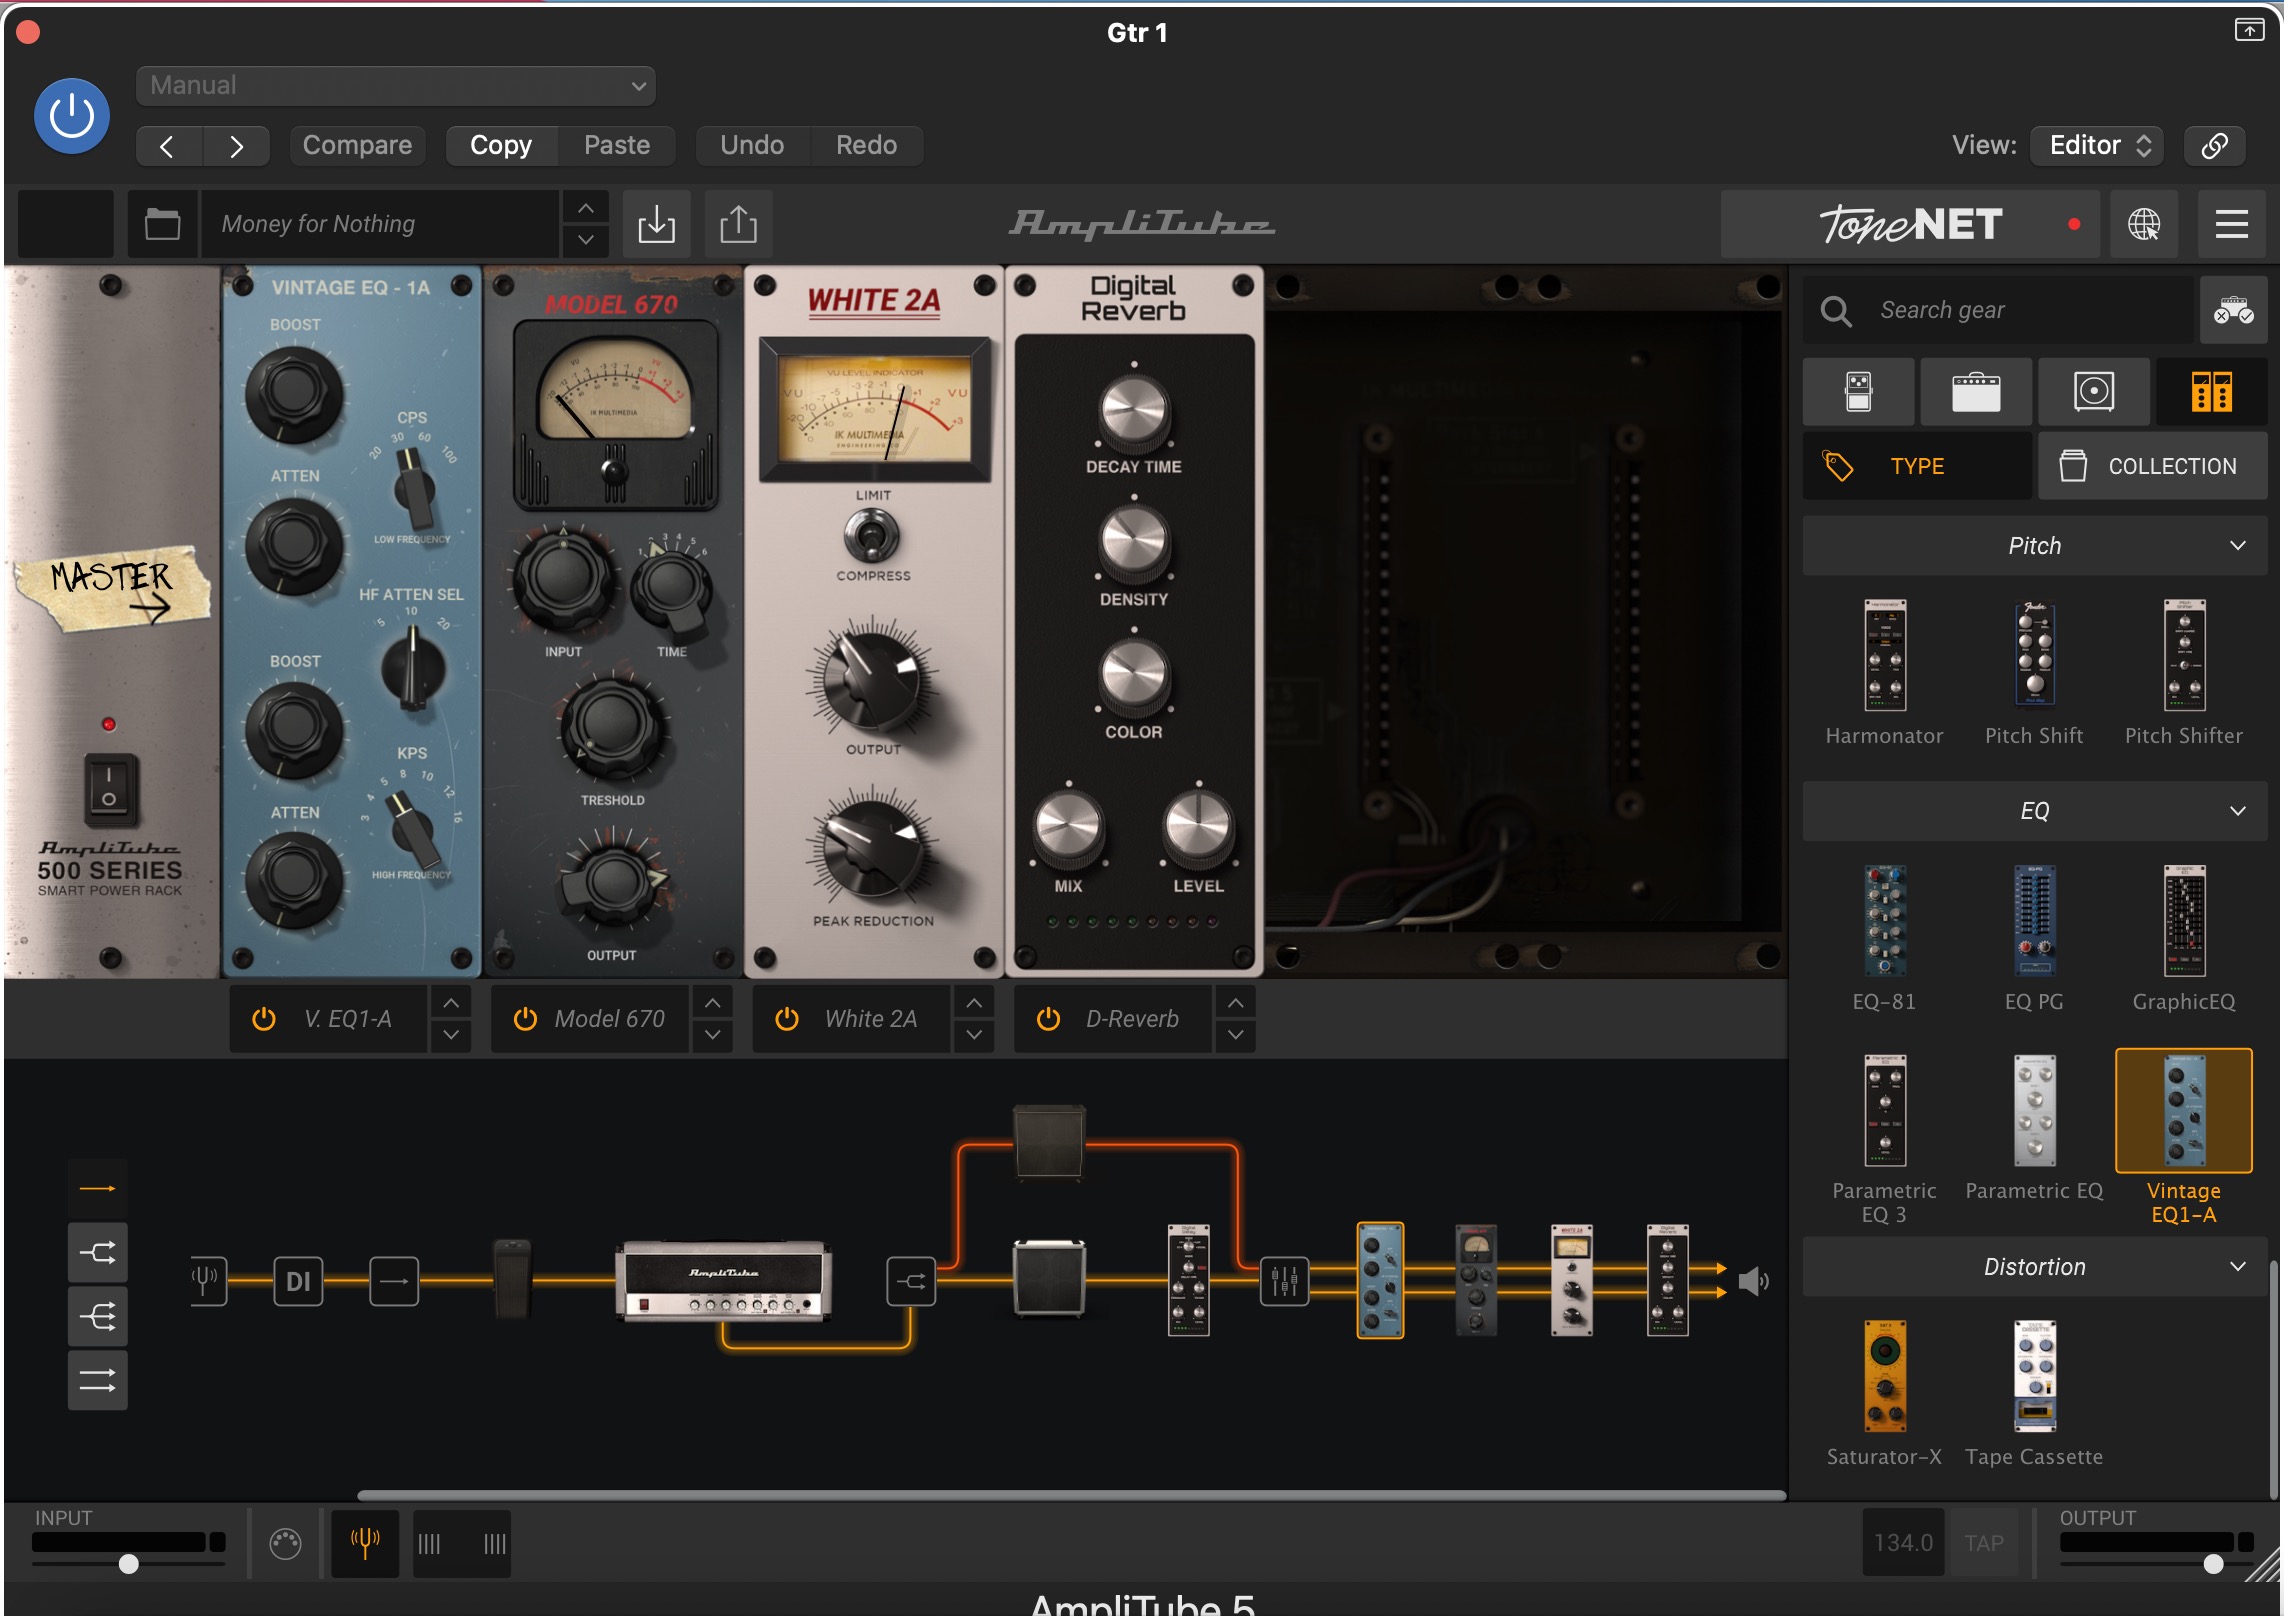2284x1616 pixels.
Task: Click the ToneNET red record indicator
Action: 2074,225
